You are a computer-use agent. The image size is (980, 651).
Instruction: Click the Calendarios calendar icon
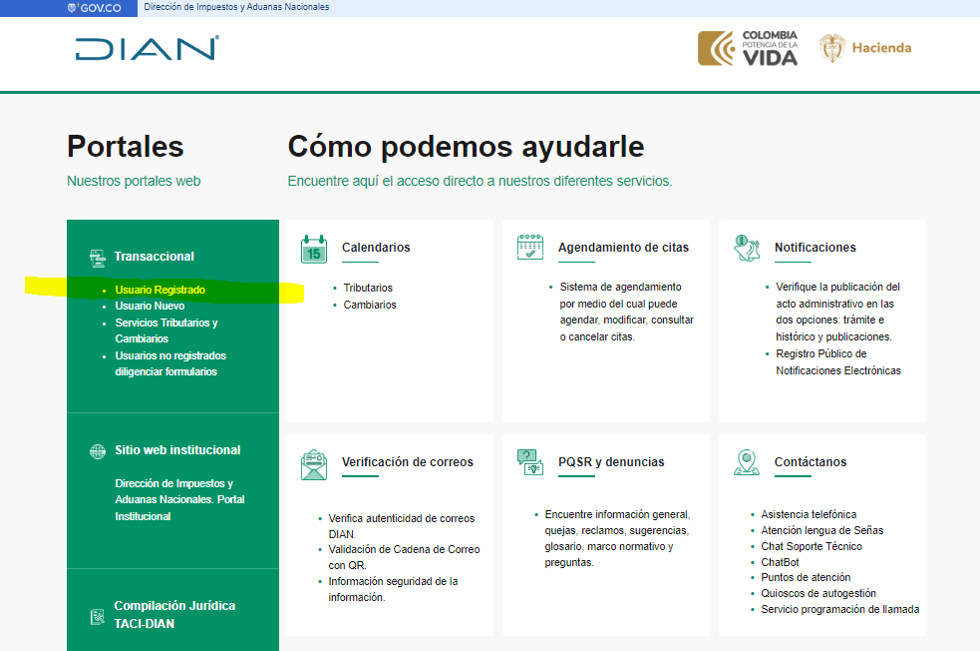pos(314,249)
